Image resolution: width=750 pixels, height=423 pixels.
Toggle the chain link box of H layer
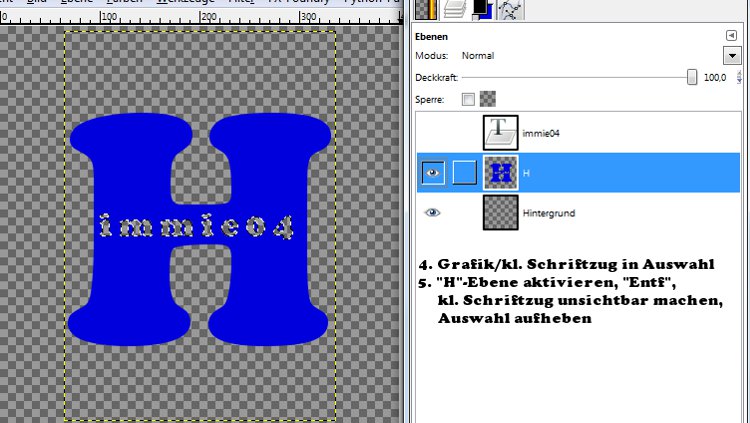(x=464, y=173)
